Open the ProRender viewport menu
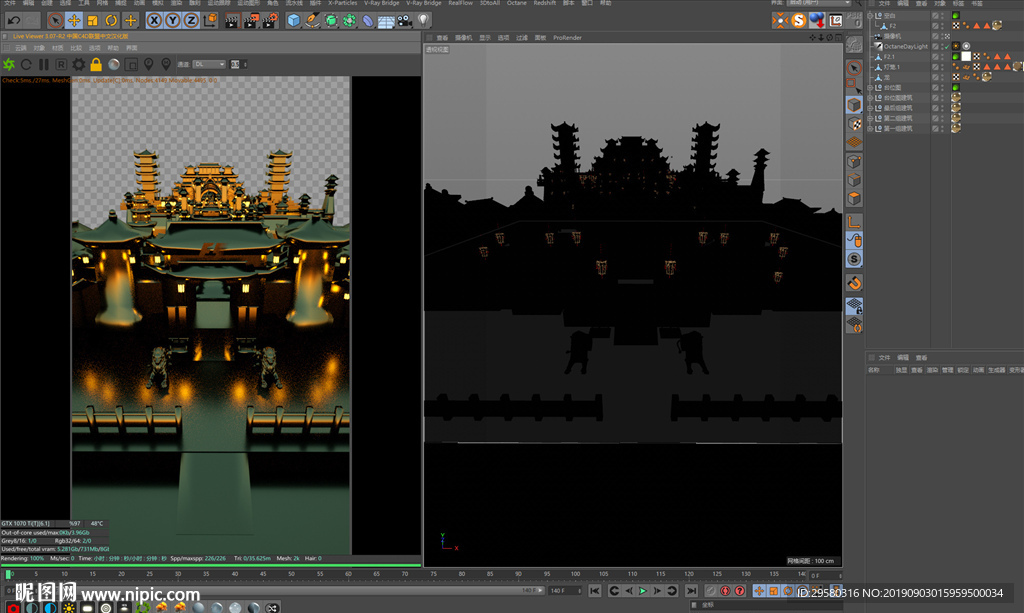Image resolution: width=1024 pixels, height=613 pixels. (567, 37)
